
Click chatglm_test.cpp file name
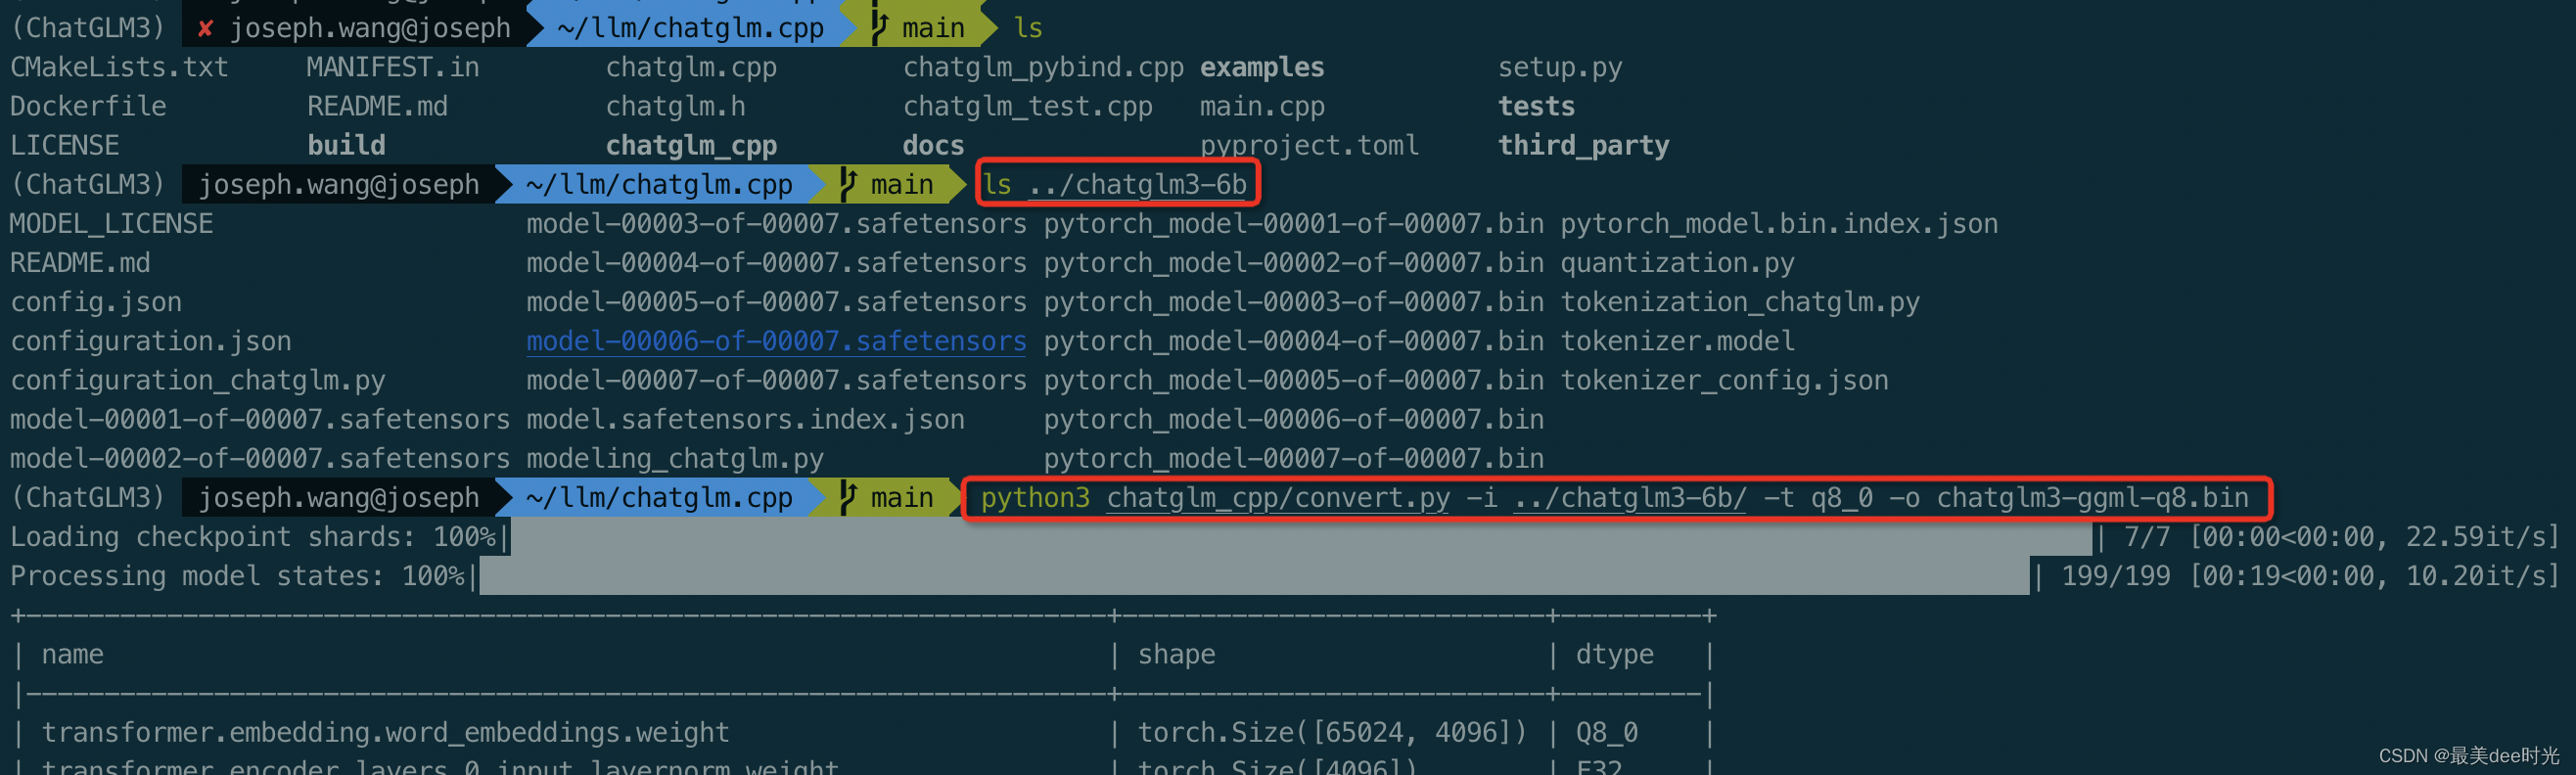click(x=1027, y=106)
